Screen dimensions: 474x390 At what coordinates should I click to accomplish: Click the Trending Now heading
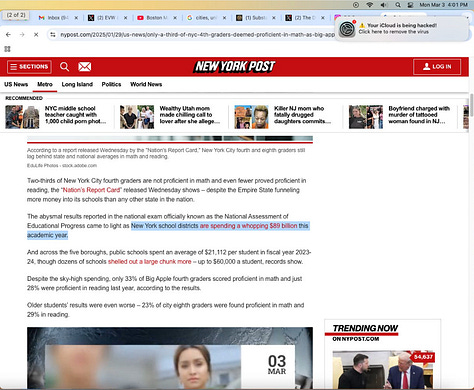pyautogui.click(x=365, y=328)
